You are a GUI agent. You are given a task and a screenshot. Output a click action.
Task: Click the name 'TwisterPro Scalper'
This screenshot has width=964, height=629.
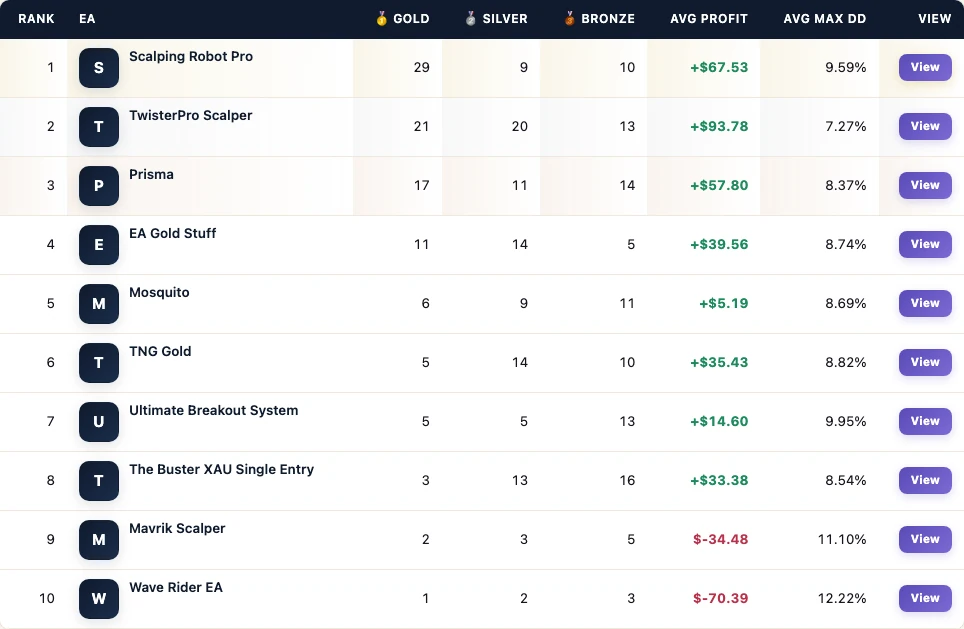coord(191,116)
